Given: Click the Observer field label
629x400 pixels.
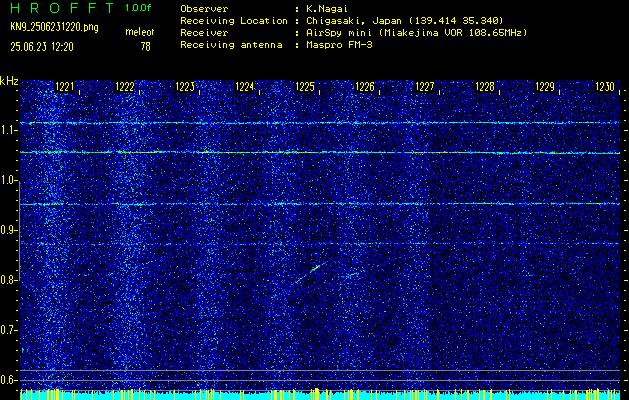Looking at the screenshot, I should [204, 9].
